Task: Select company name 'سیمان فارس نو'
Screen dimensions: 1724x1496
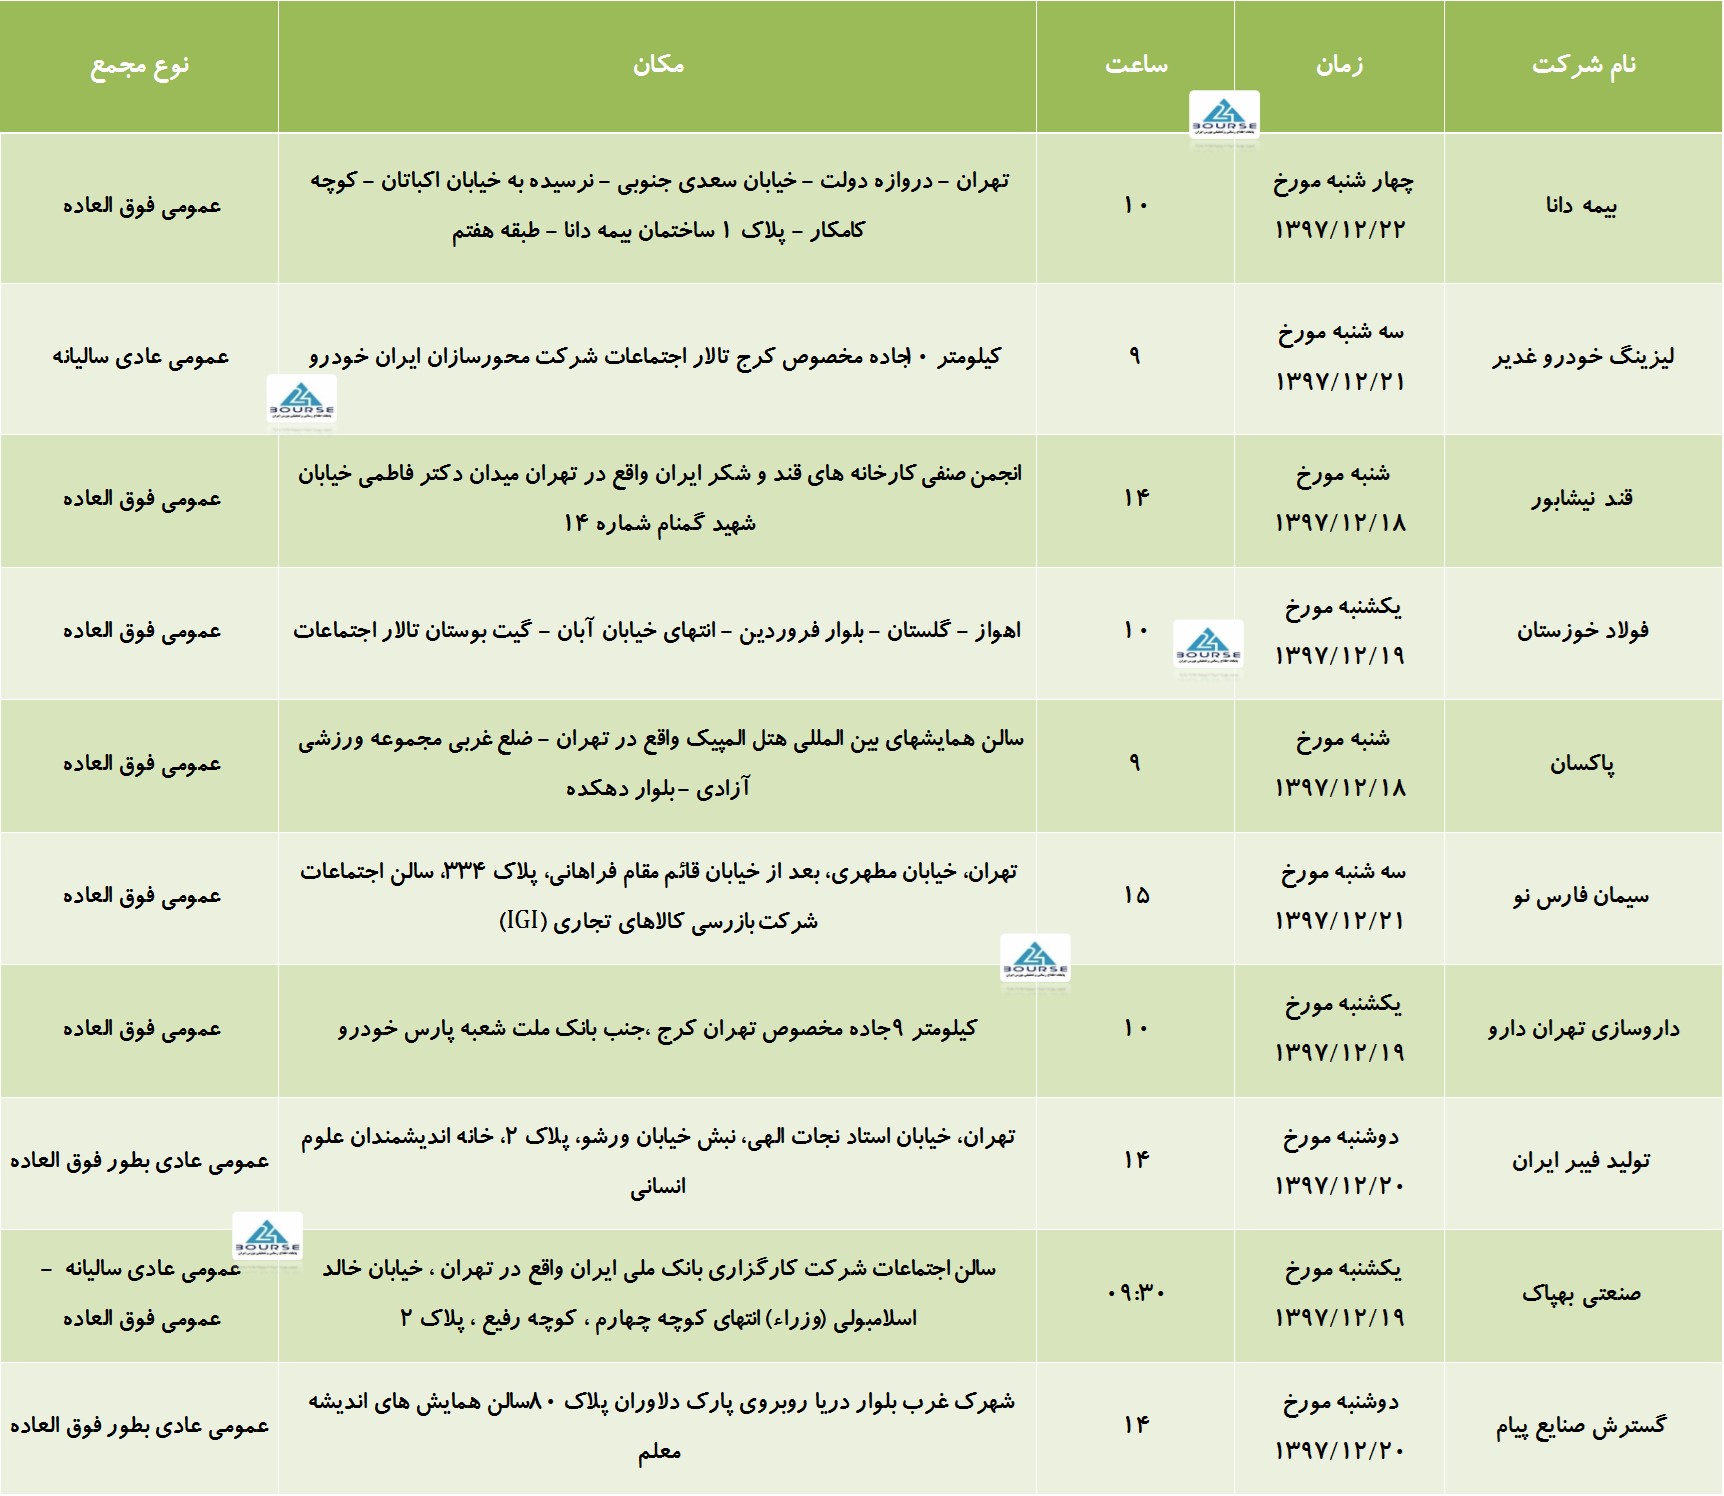Action: pyautogui.click(x=1581, y=896)
